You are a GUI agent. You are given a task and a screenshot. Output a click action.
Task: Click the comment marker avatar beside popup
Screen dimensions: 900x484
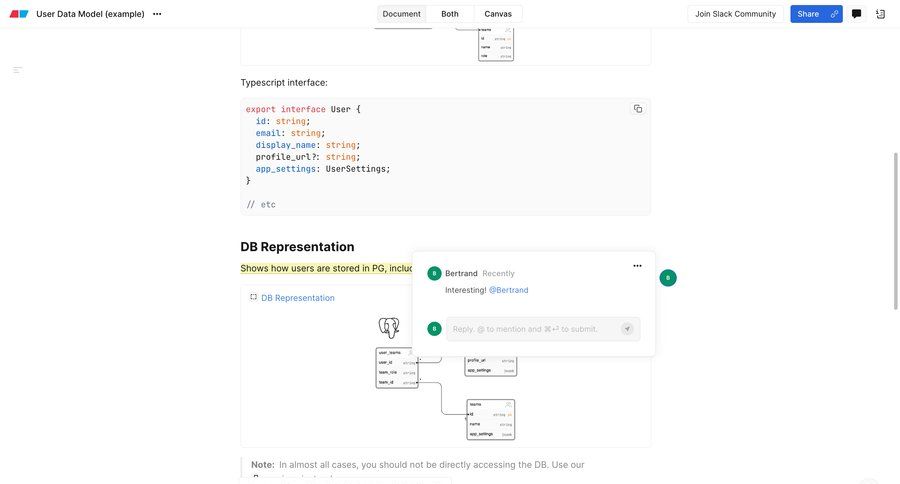pos(668,278)
